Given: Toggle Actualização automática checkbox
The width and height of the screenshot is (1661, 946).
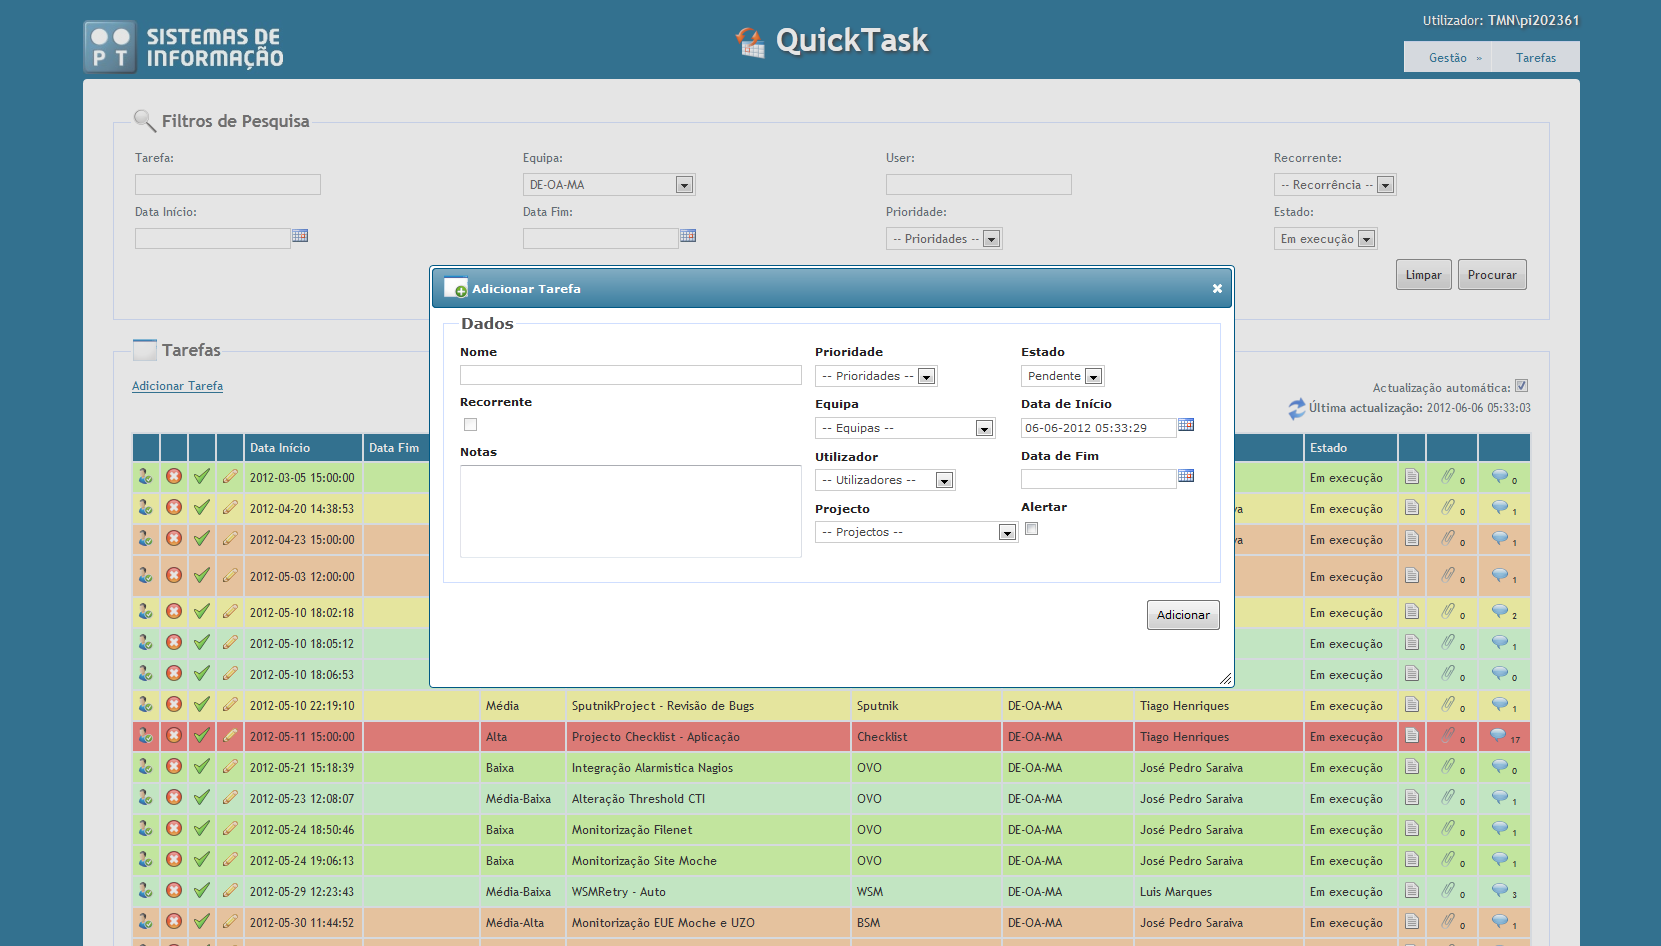Looking at the screenshot, I should [x=1521, y=386].
